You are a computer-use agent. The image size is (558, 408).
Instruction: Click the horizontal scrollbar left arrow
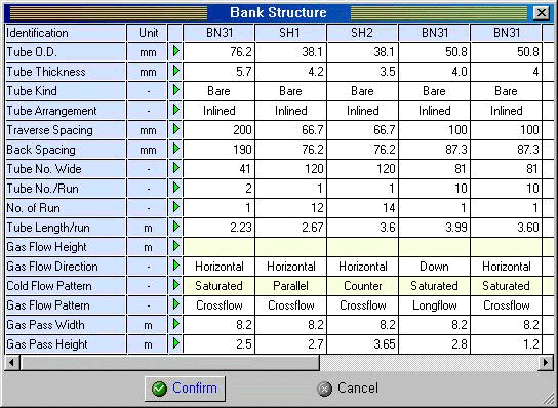pyautogui.click(x=12, y=363)
